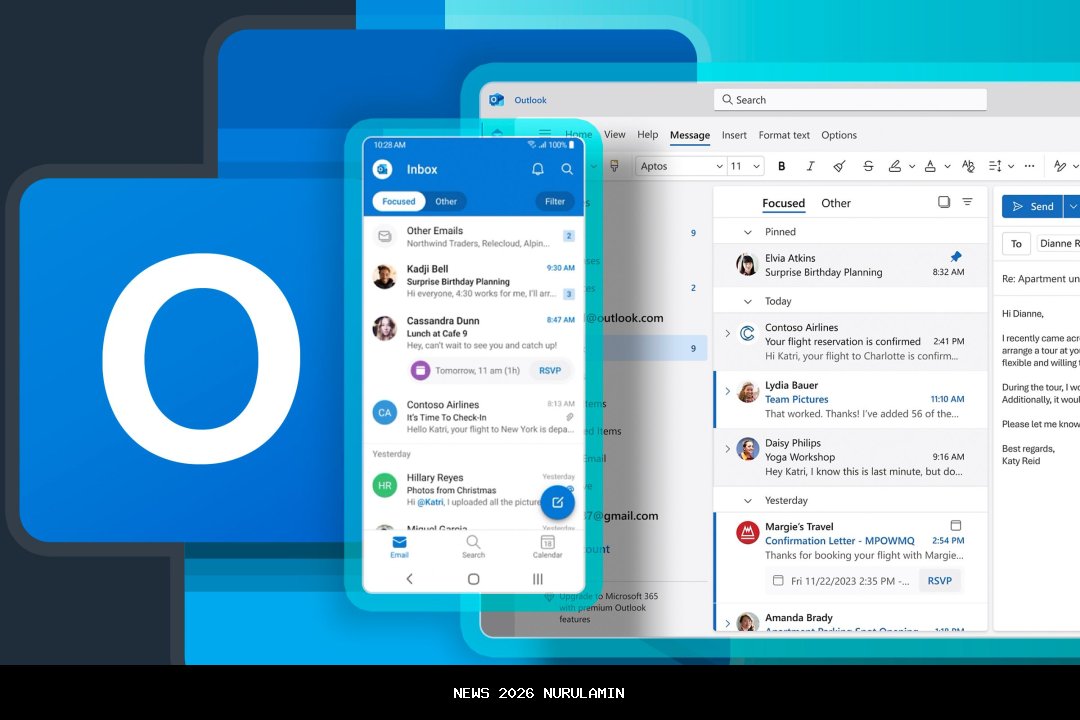Select the Focused pill on mobile inbox

tap(398, 201)
